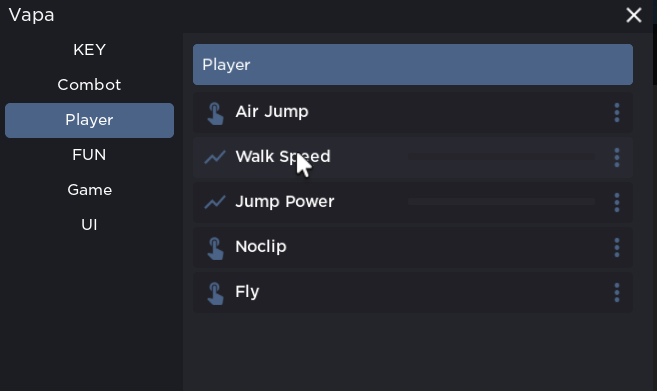Open Air Jump three-dot options menu
This screenshot has height=391, width=657.
(616, 113)
